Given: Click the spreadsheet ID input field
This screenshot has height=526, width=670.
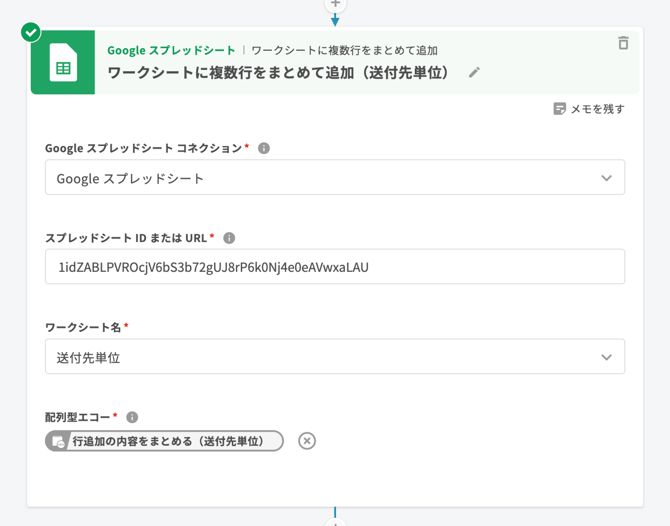Looking at the screenshot, I should 335,267.
